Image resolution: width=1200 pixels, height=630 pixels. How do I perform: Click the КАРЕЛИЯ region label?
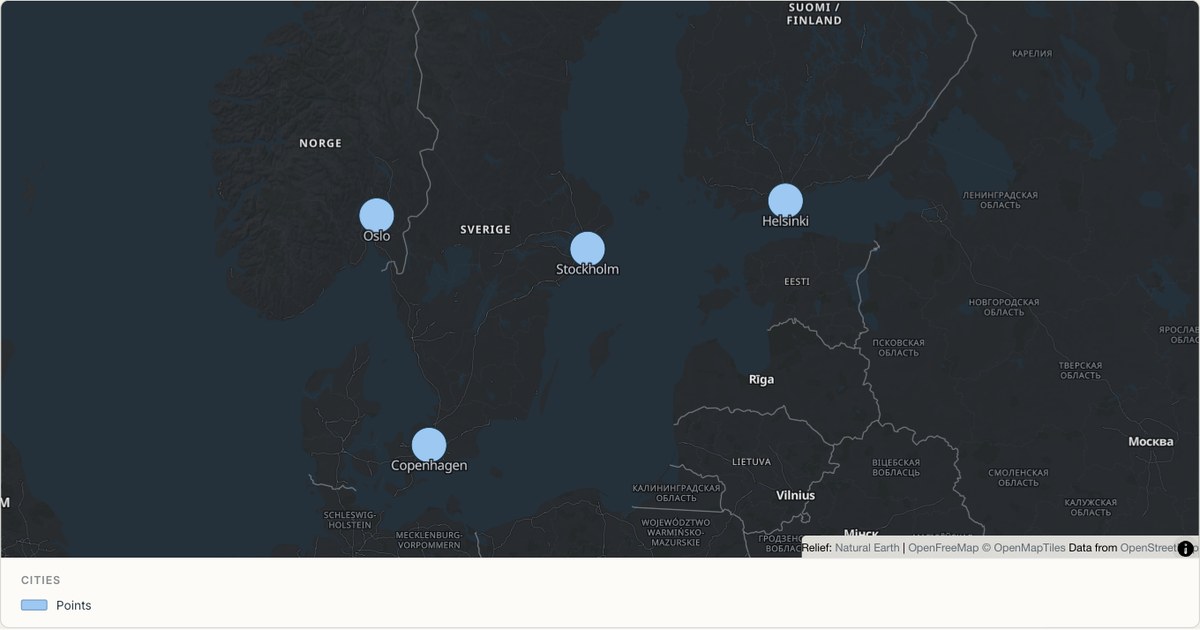(1032, 54)
